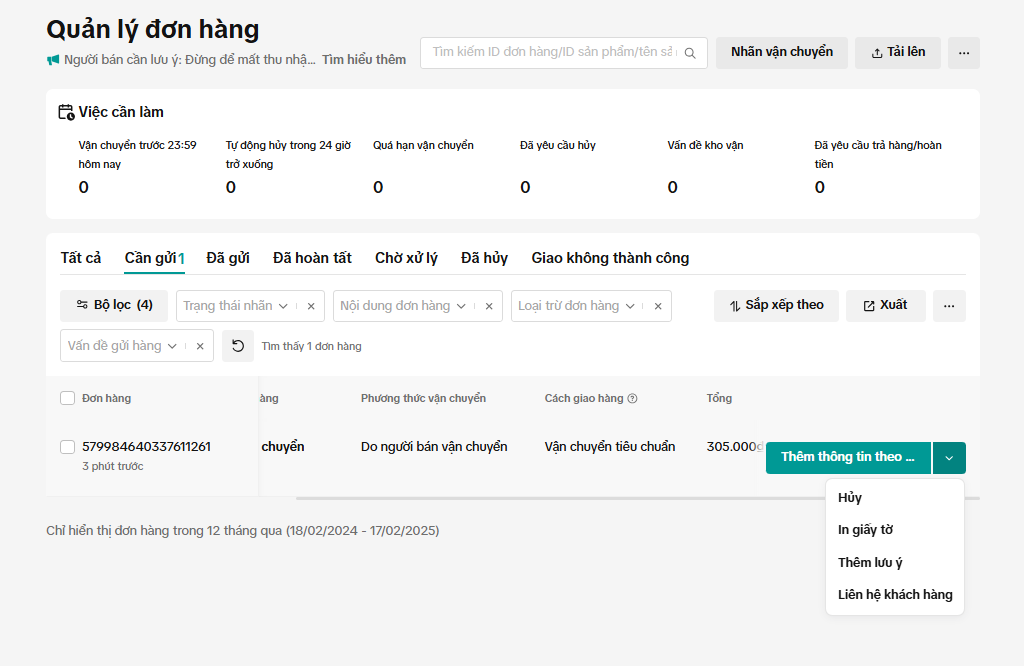This screenshot has height=666, width=1024.
Task: Clear the Nội dung đơn hàng filter
Action: pos(489,306)
